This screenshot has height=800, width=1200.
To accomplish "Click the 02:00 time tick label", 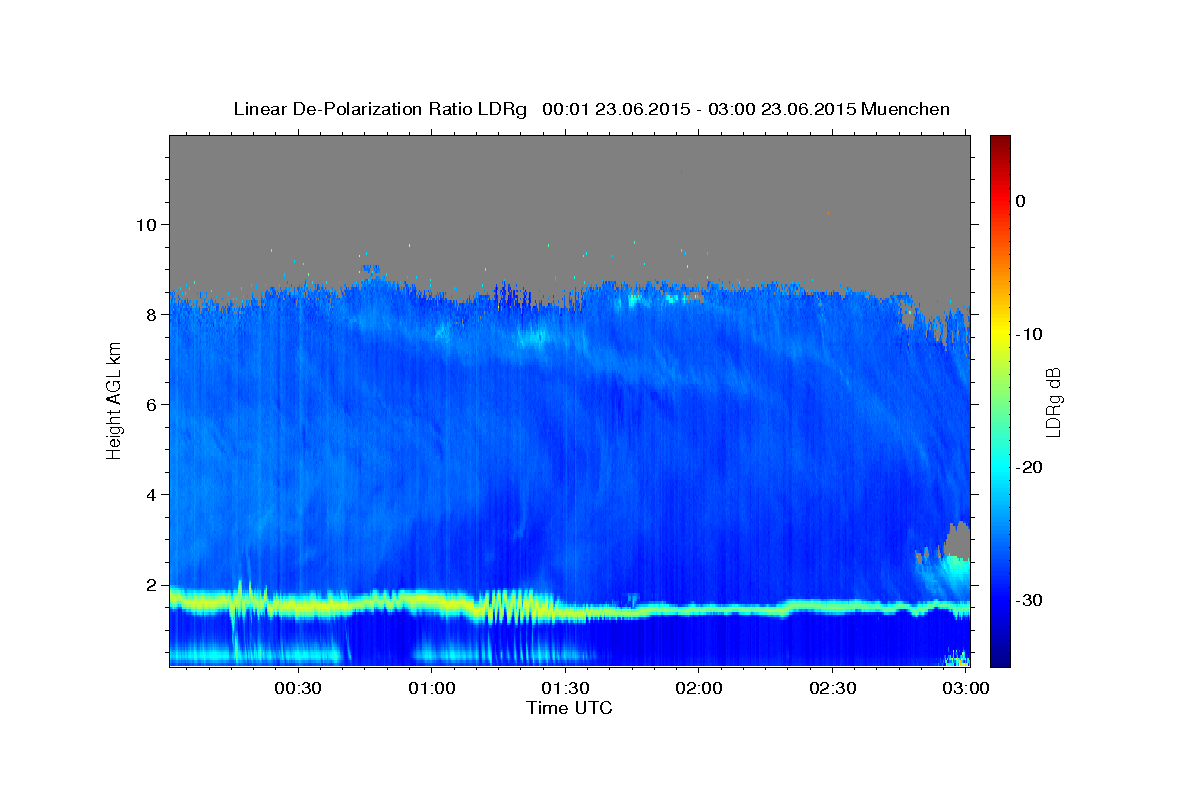I will pyautogui.click(x=698, y=689).
